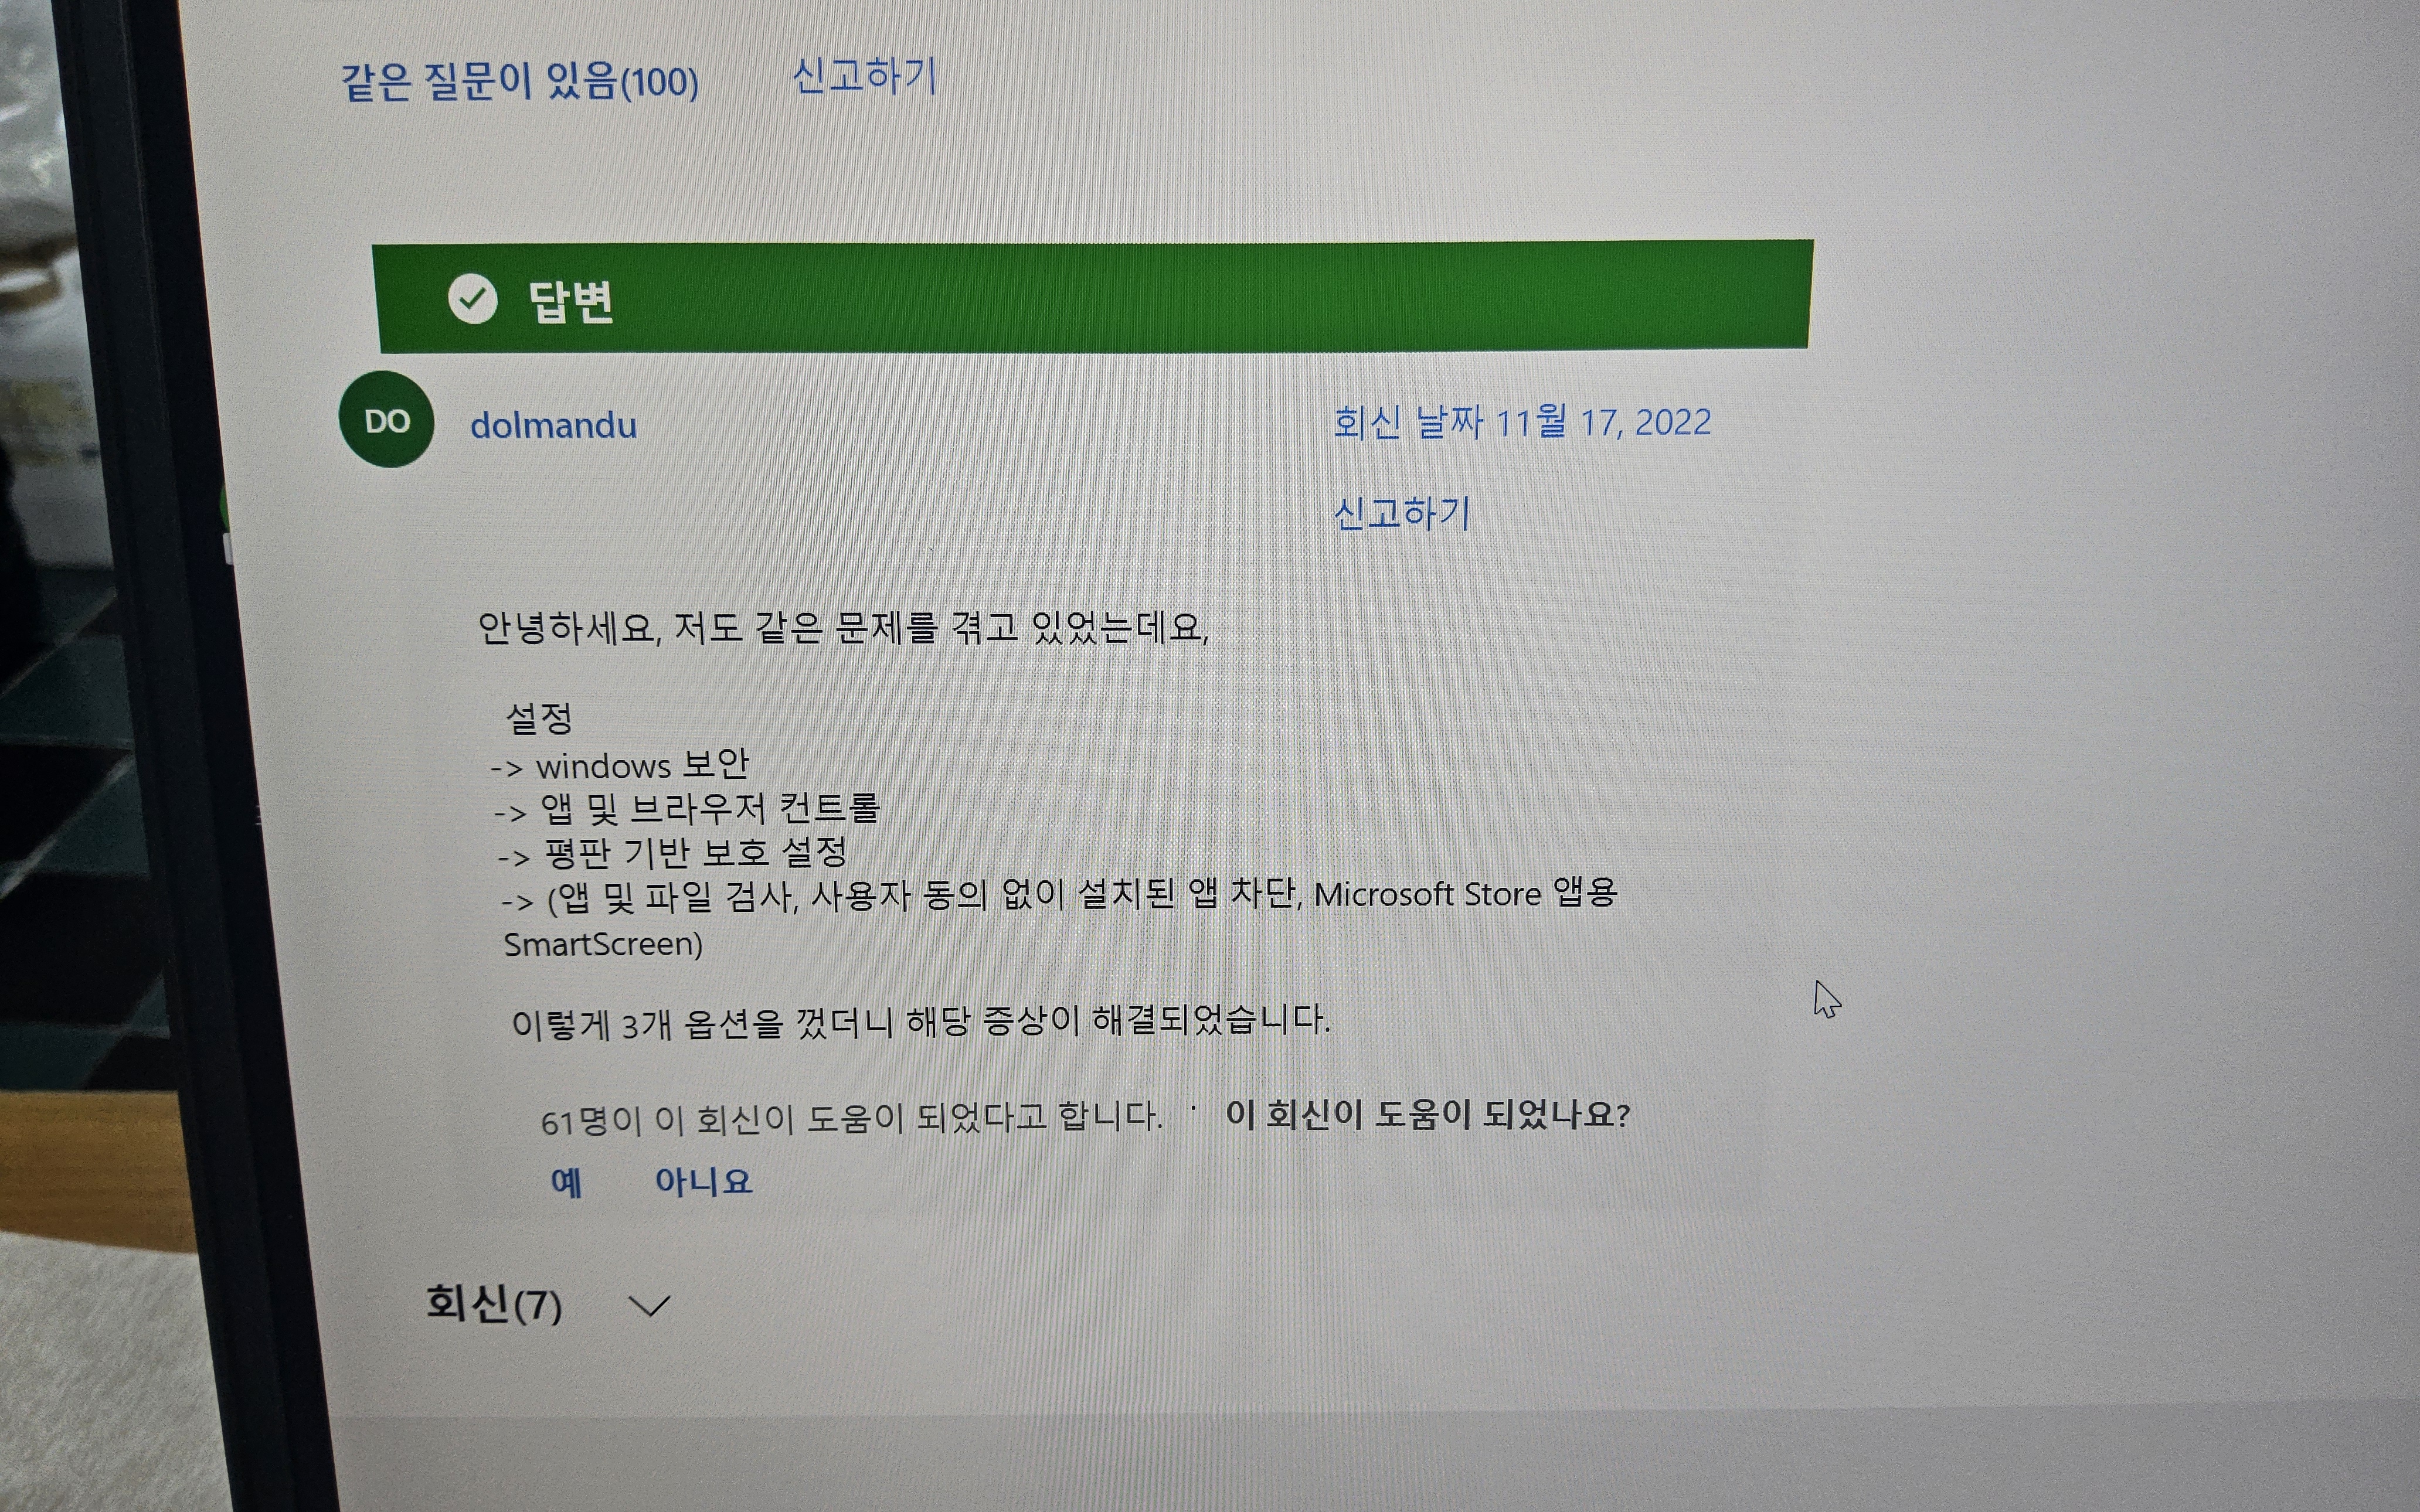Click '아니요' to mark the reply unhelpful
The width and height of the screenshot is (2420, 1512).
pos(703,1181)
